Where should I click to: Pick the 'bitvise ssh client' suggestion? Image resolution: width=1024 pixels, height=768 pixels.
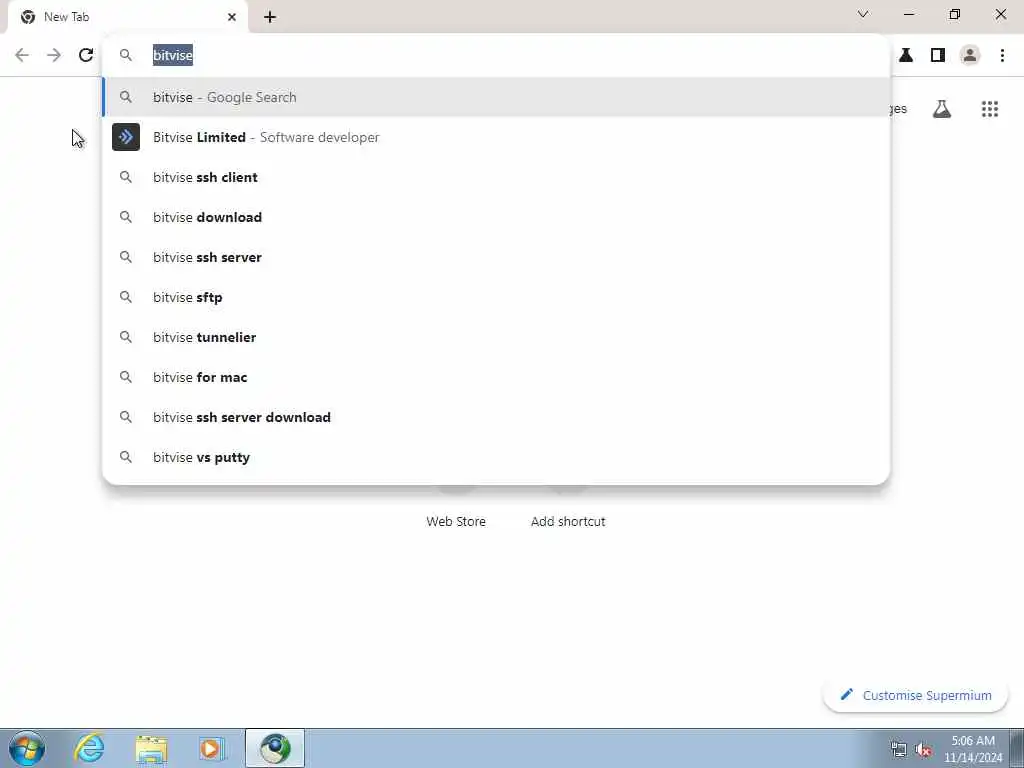tap(496, 177)
